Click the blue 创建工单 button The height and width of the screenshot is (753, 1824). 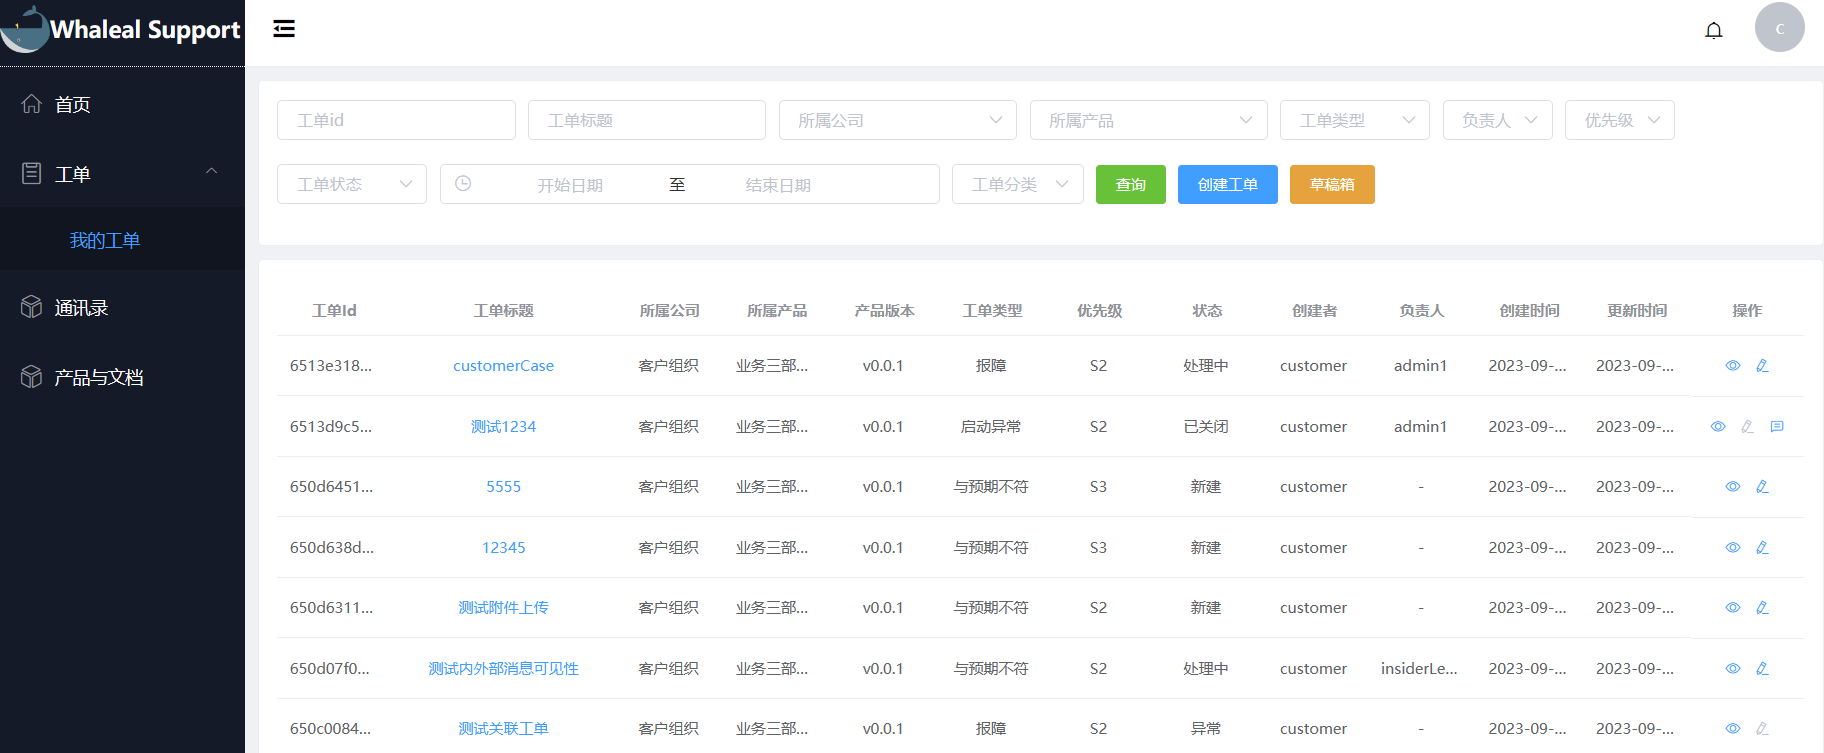point(1228,184)
